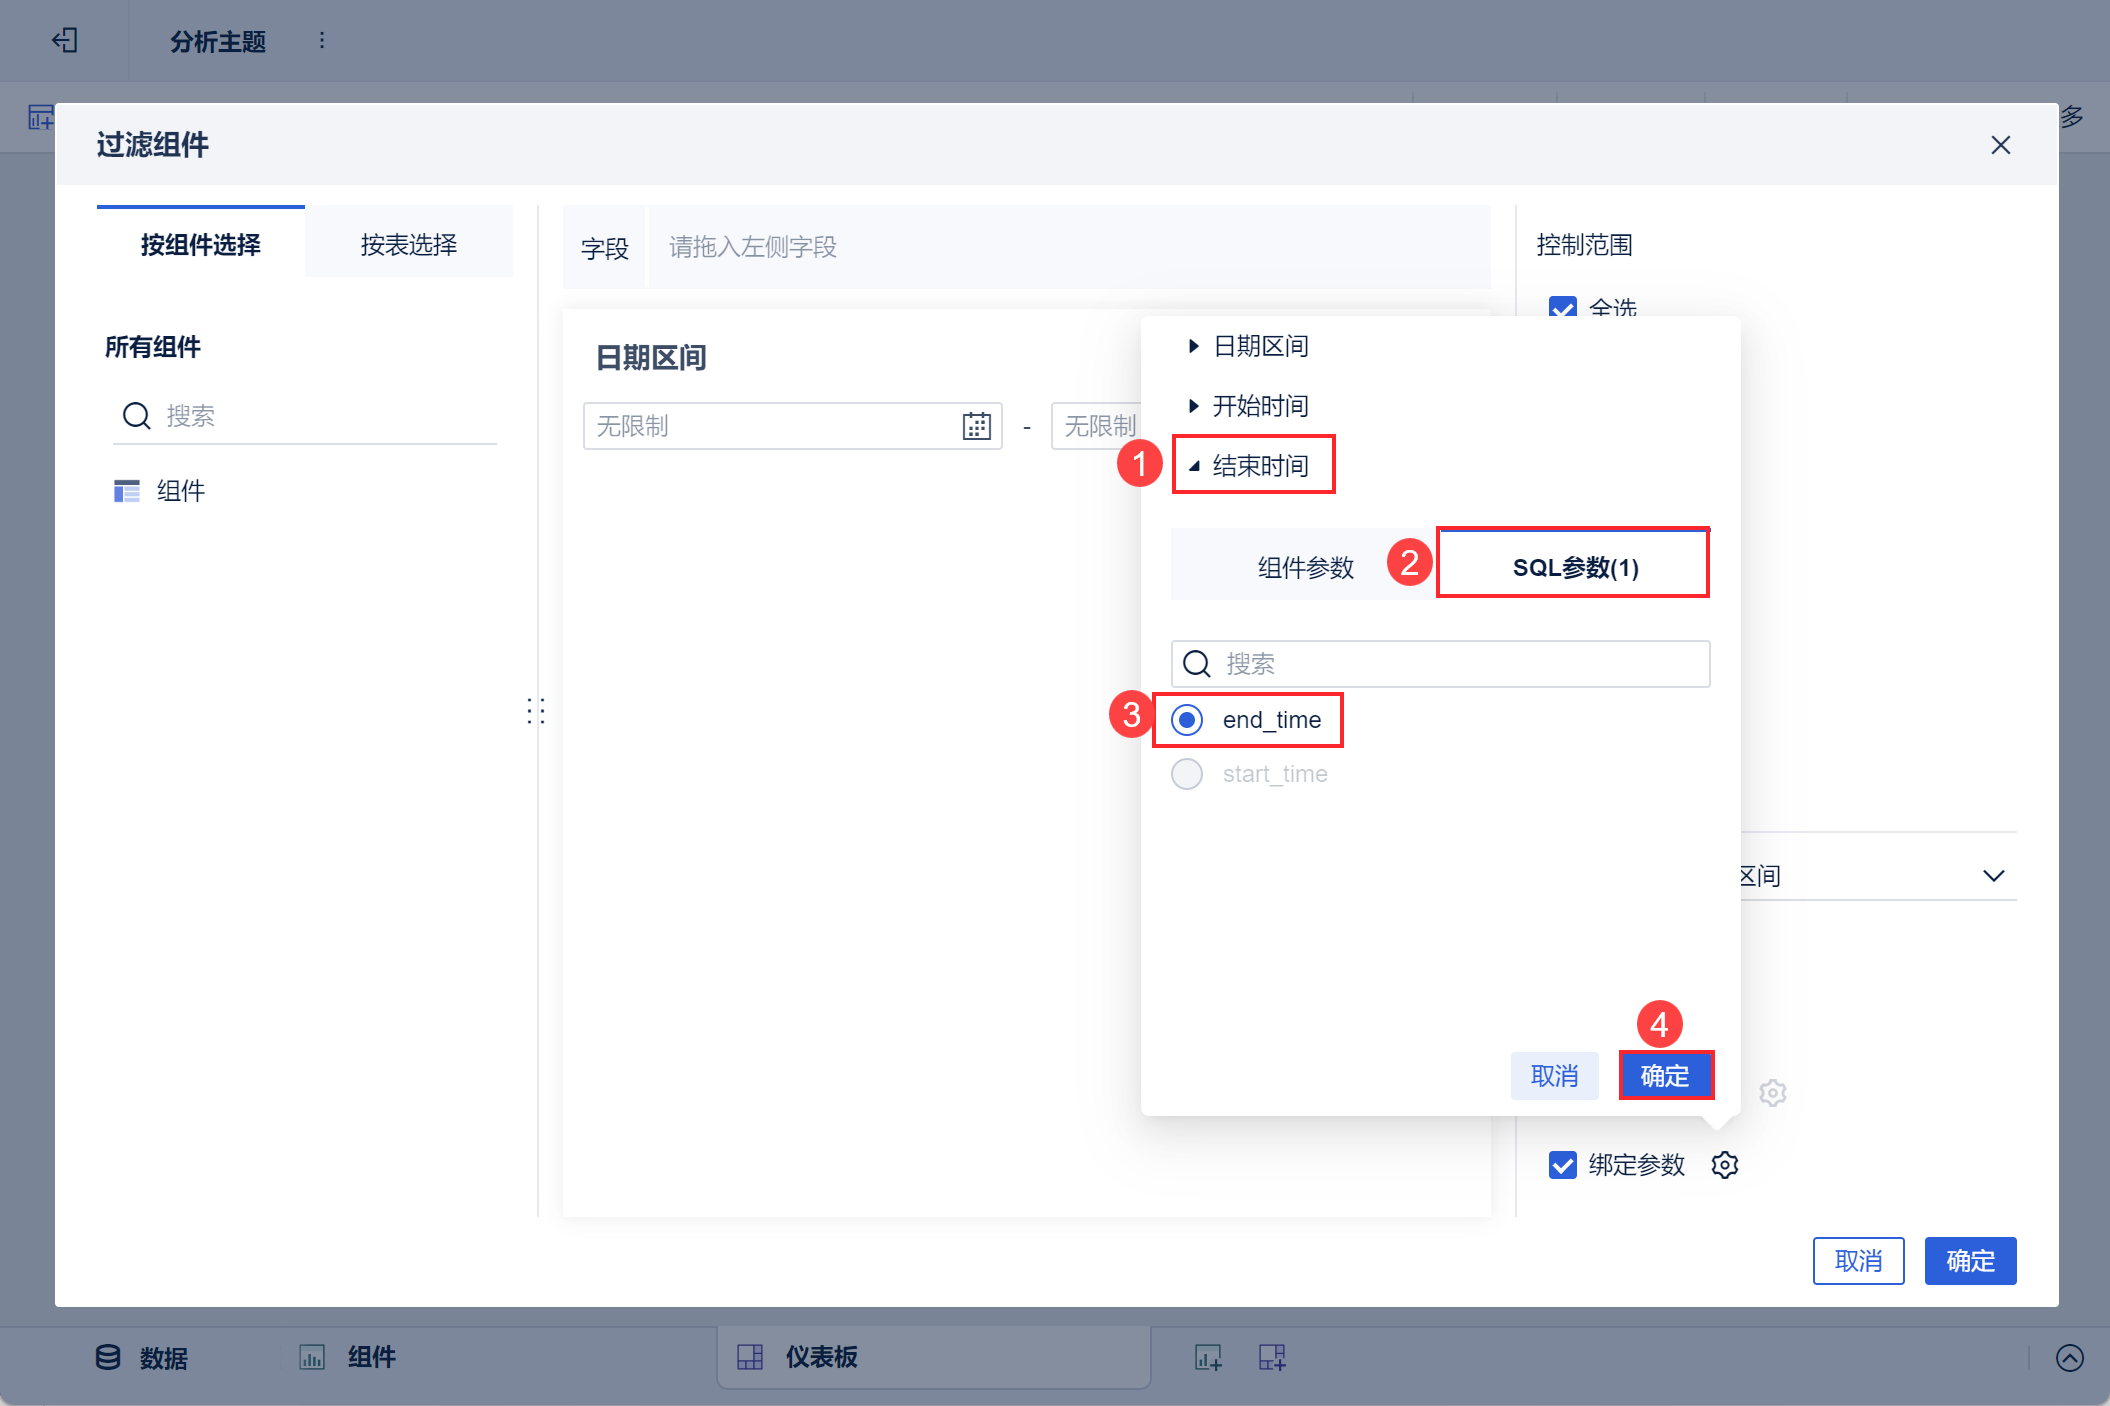
Task: Click 确定 in the parameter popup
Action: 1665,1076
